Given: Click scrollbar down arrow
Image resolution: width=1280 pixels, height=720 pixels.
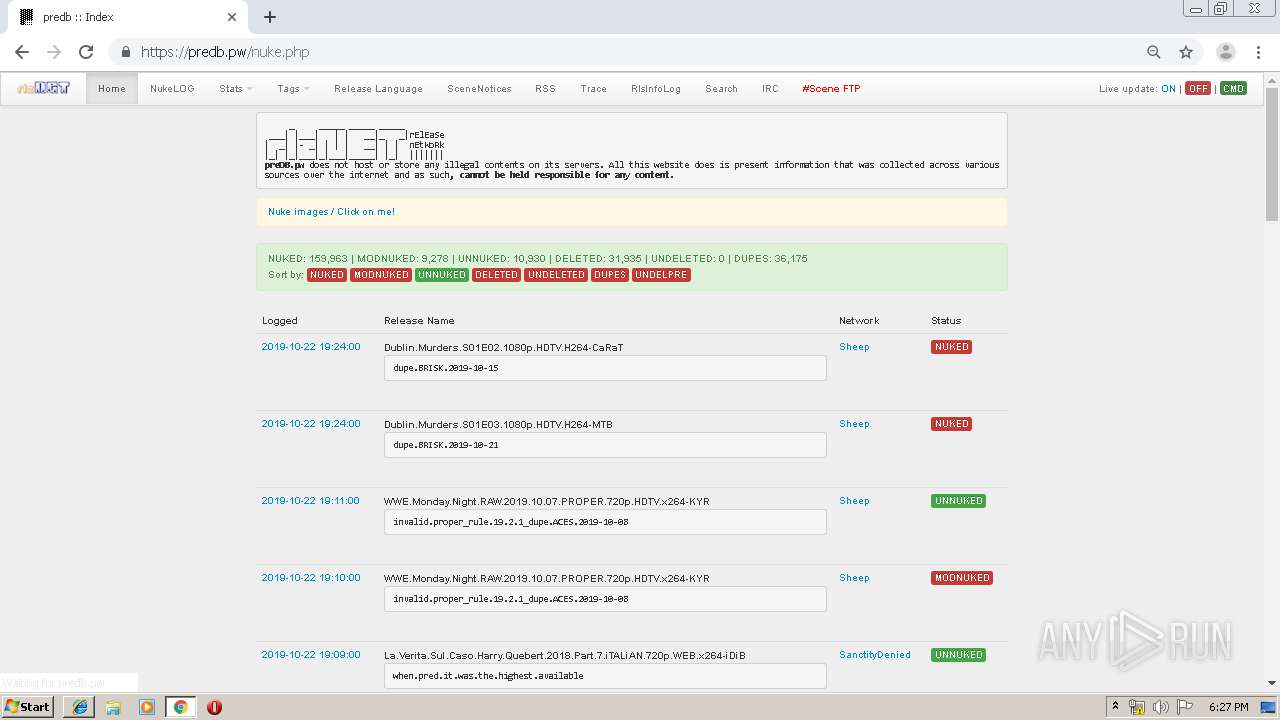Looking at the screenshot, I should (1272, 683).
